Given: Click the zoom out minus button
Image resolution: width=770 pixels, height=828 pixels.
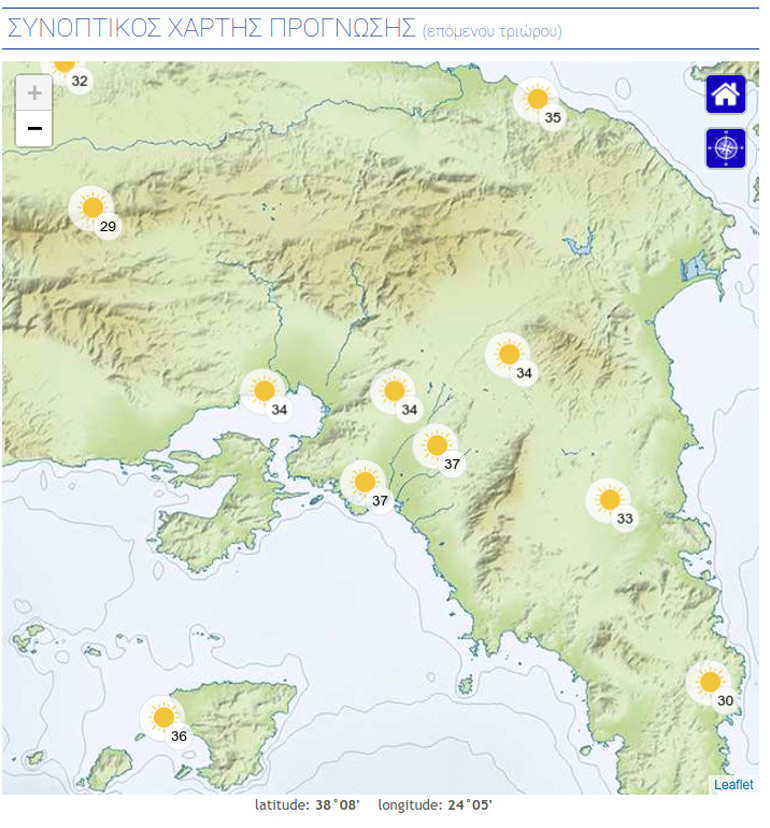Looking at the screenshot, I should click(x=34, y=129).
